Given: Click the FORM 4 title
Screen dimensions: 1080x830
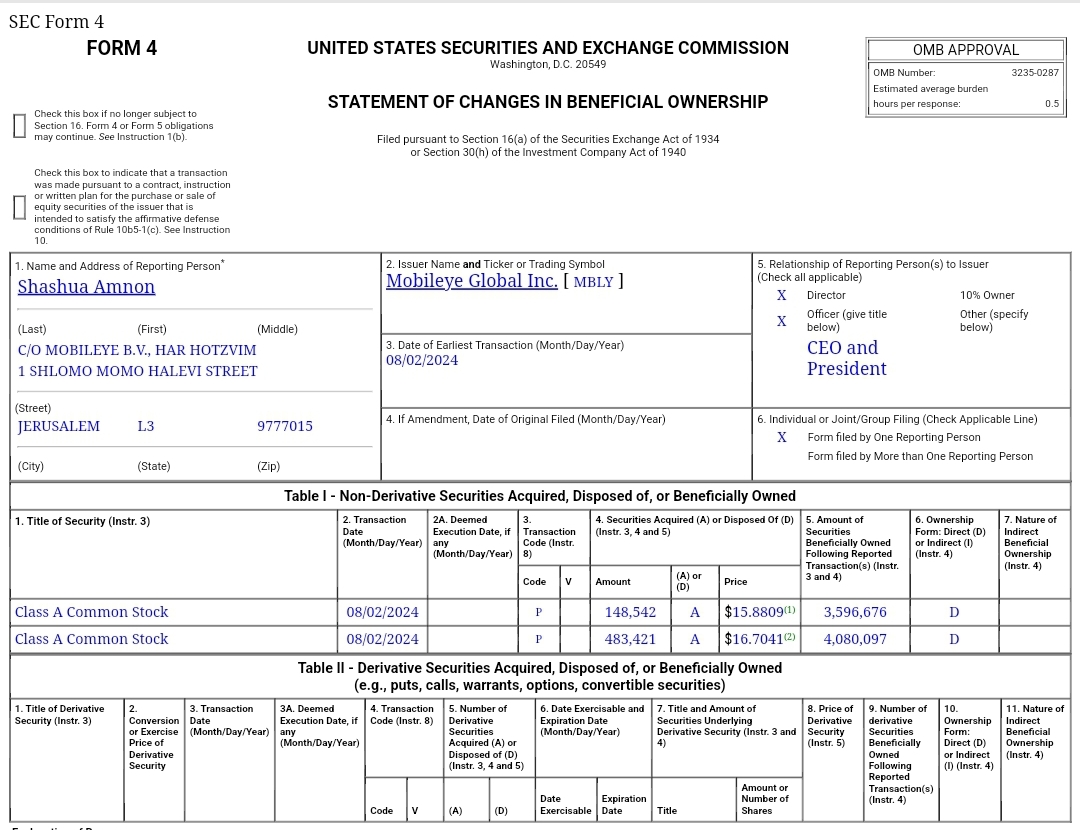Looking at the screenshot, I should click(x=122, y=48).
